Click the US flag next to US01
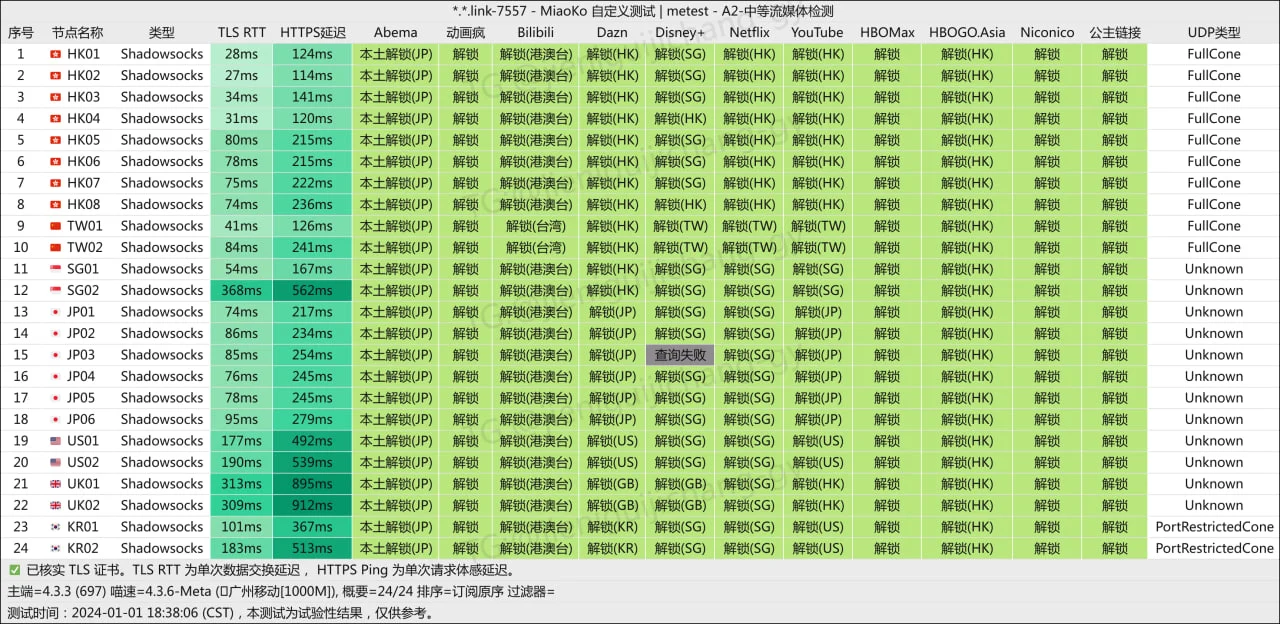This screenshot has height=624, width=1280. click(54, 441)
